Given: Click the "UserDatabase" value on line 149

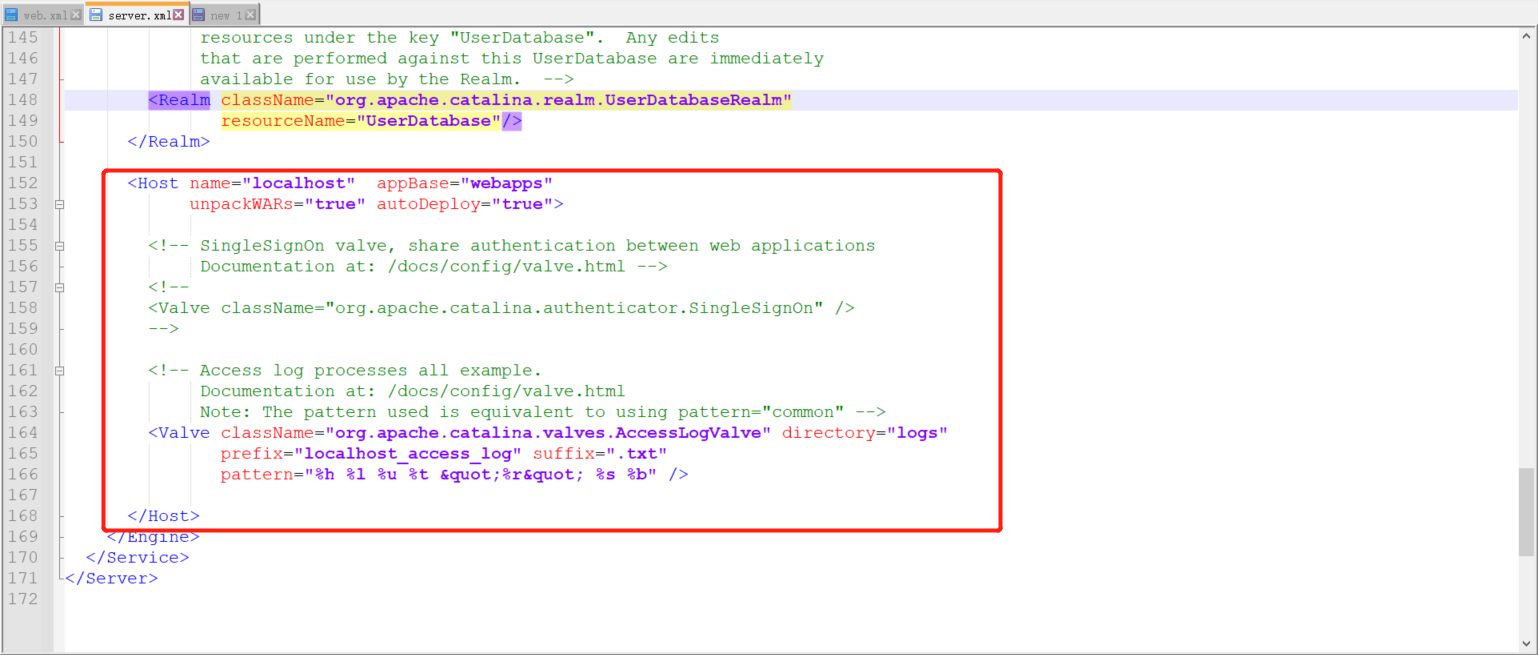Looking at the screenshot, I should 429,121.
